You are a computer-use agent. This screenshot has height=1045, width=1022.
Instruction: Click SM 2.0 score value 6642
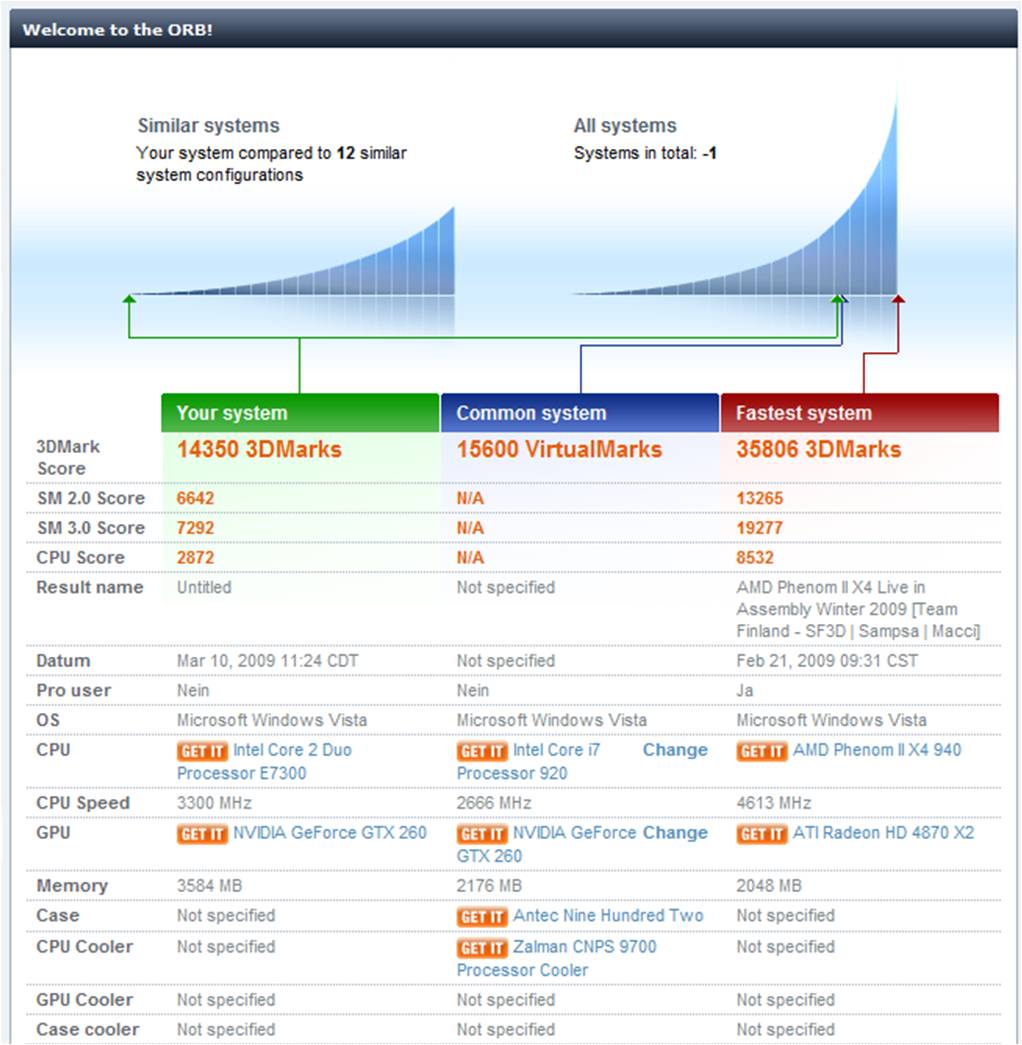tap(195, 498)
